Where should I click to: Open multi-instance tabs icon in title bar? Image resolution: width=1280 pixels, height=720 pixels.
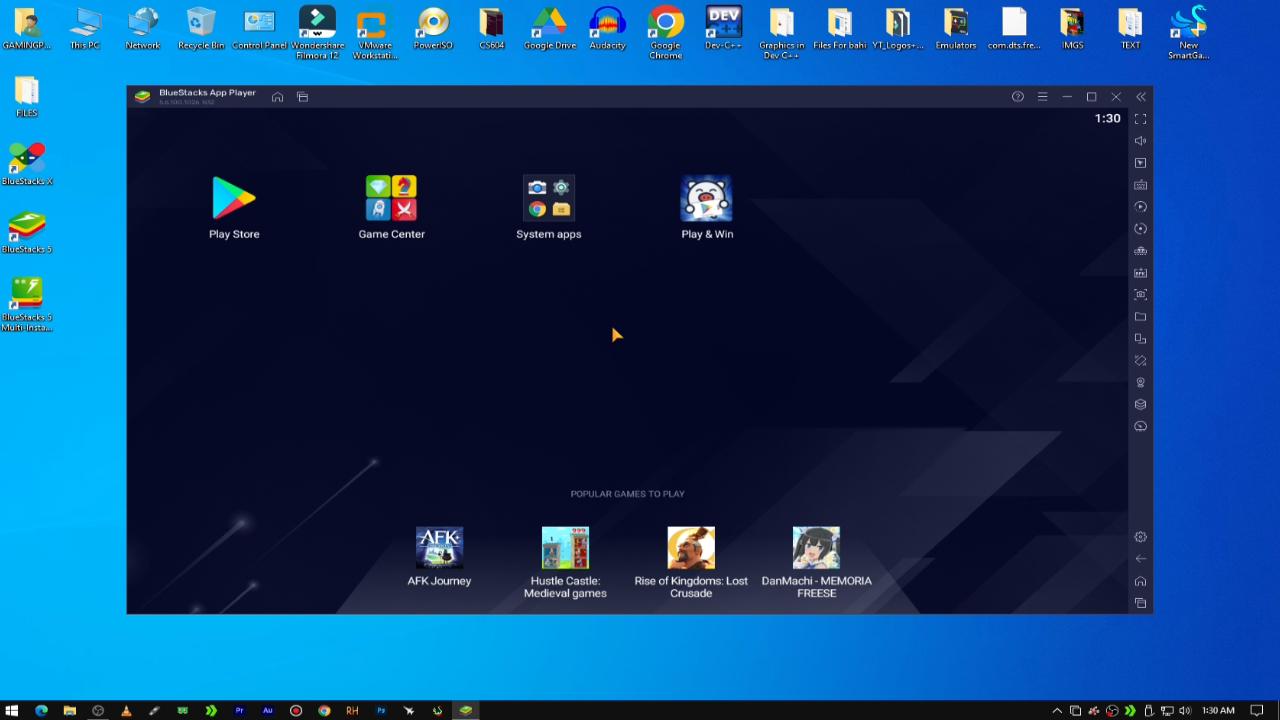302,97
